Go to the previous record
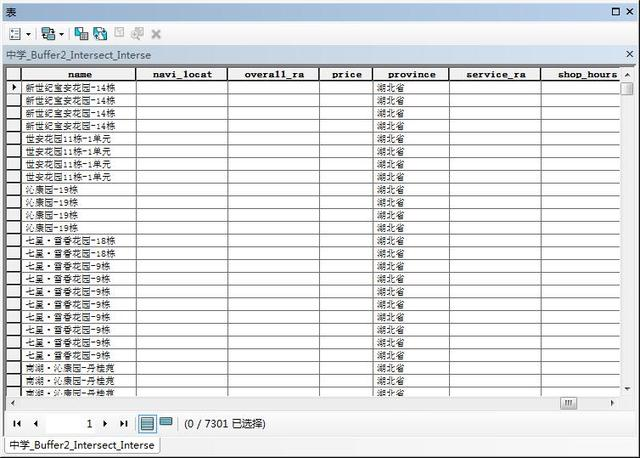Viewport: 640px width, 458px height. tap(36, 424)
